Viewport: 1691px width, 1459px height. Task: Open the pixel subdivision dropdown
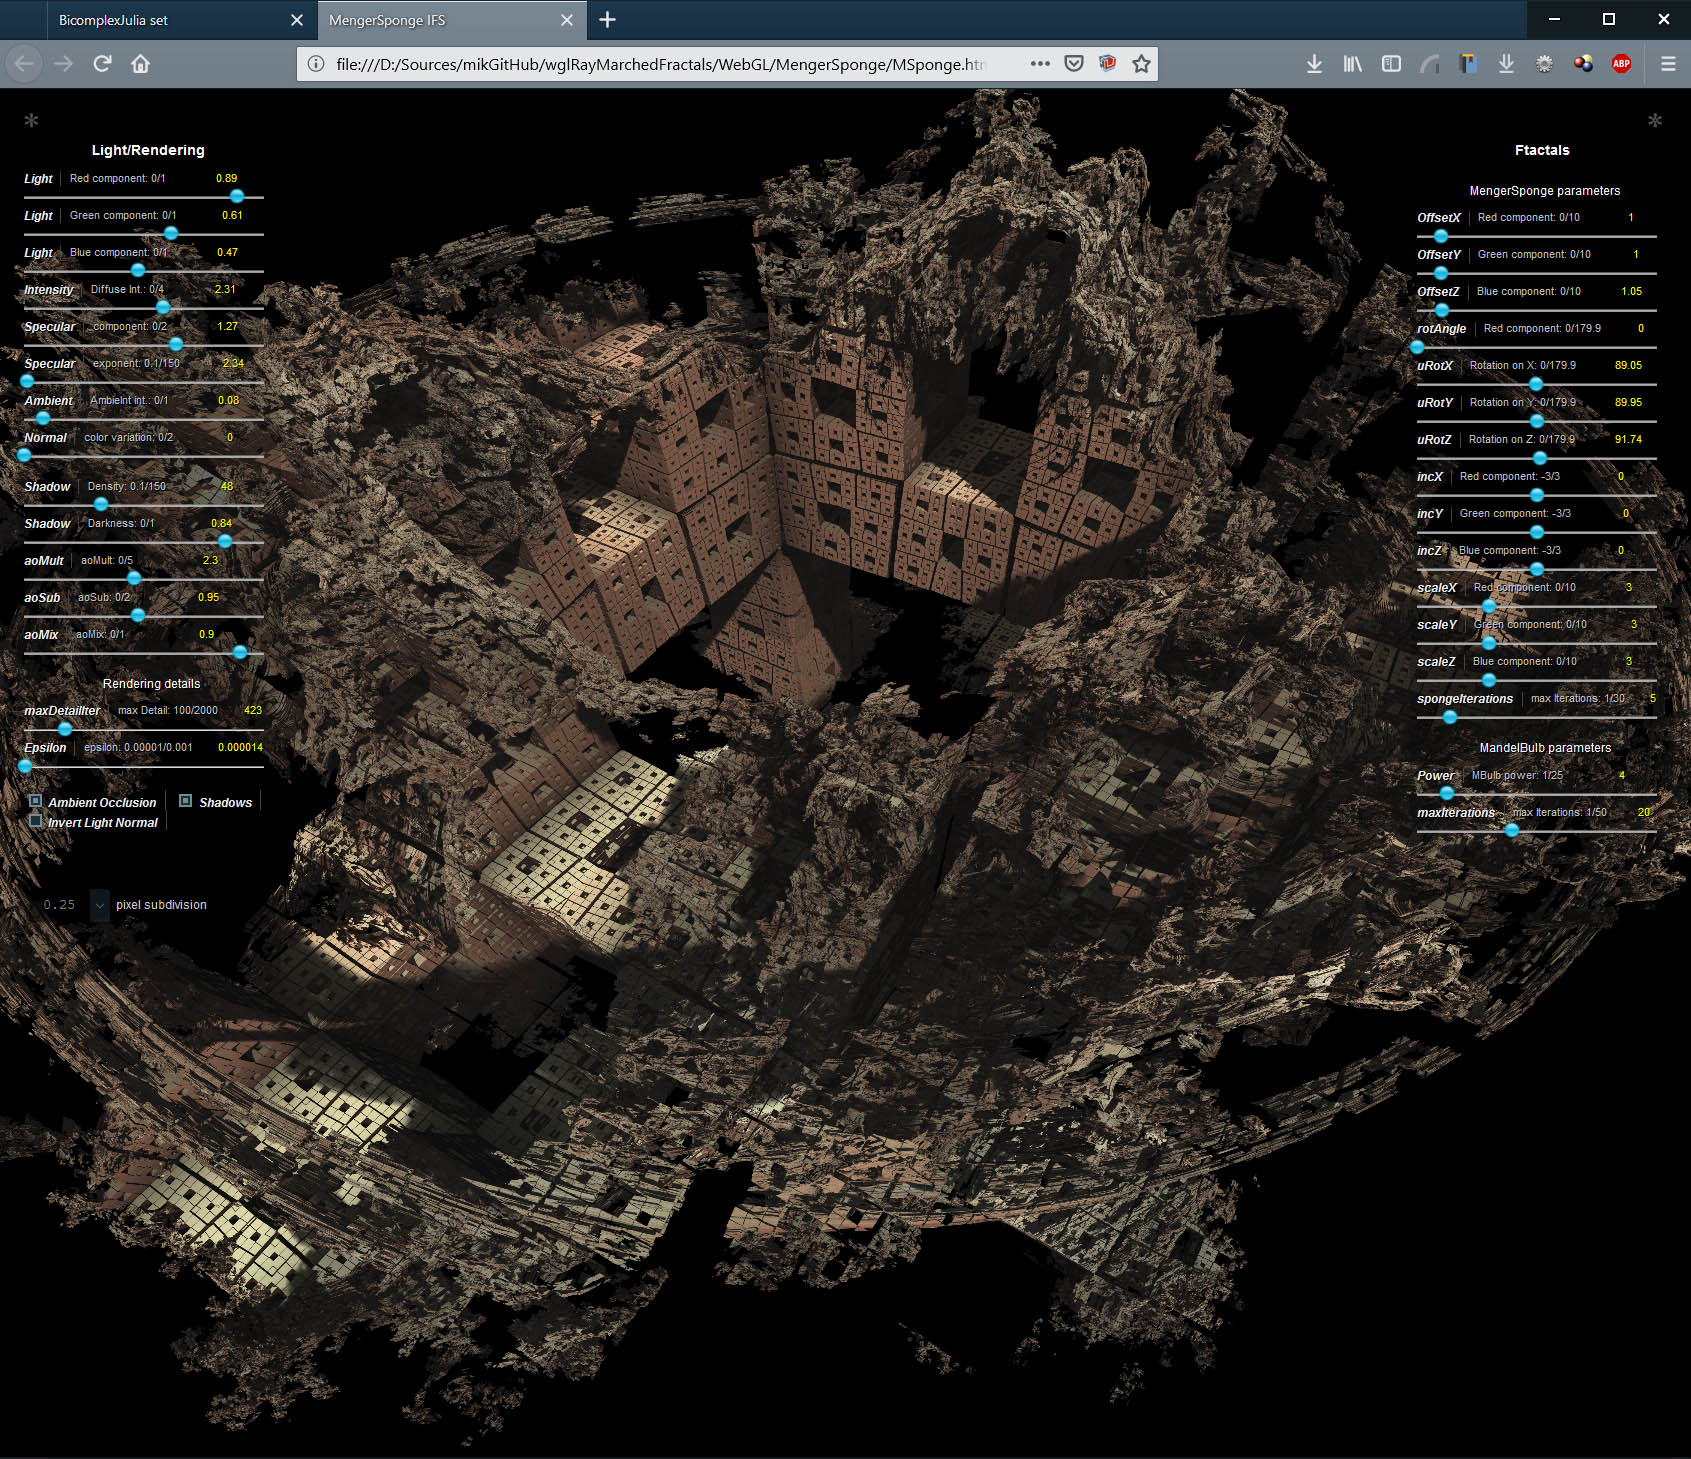(99, 905)
